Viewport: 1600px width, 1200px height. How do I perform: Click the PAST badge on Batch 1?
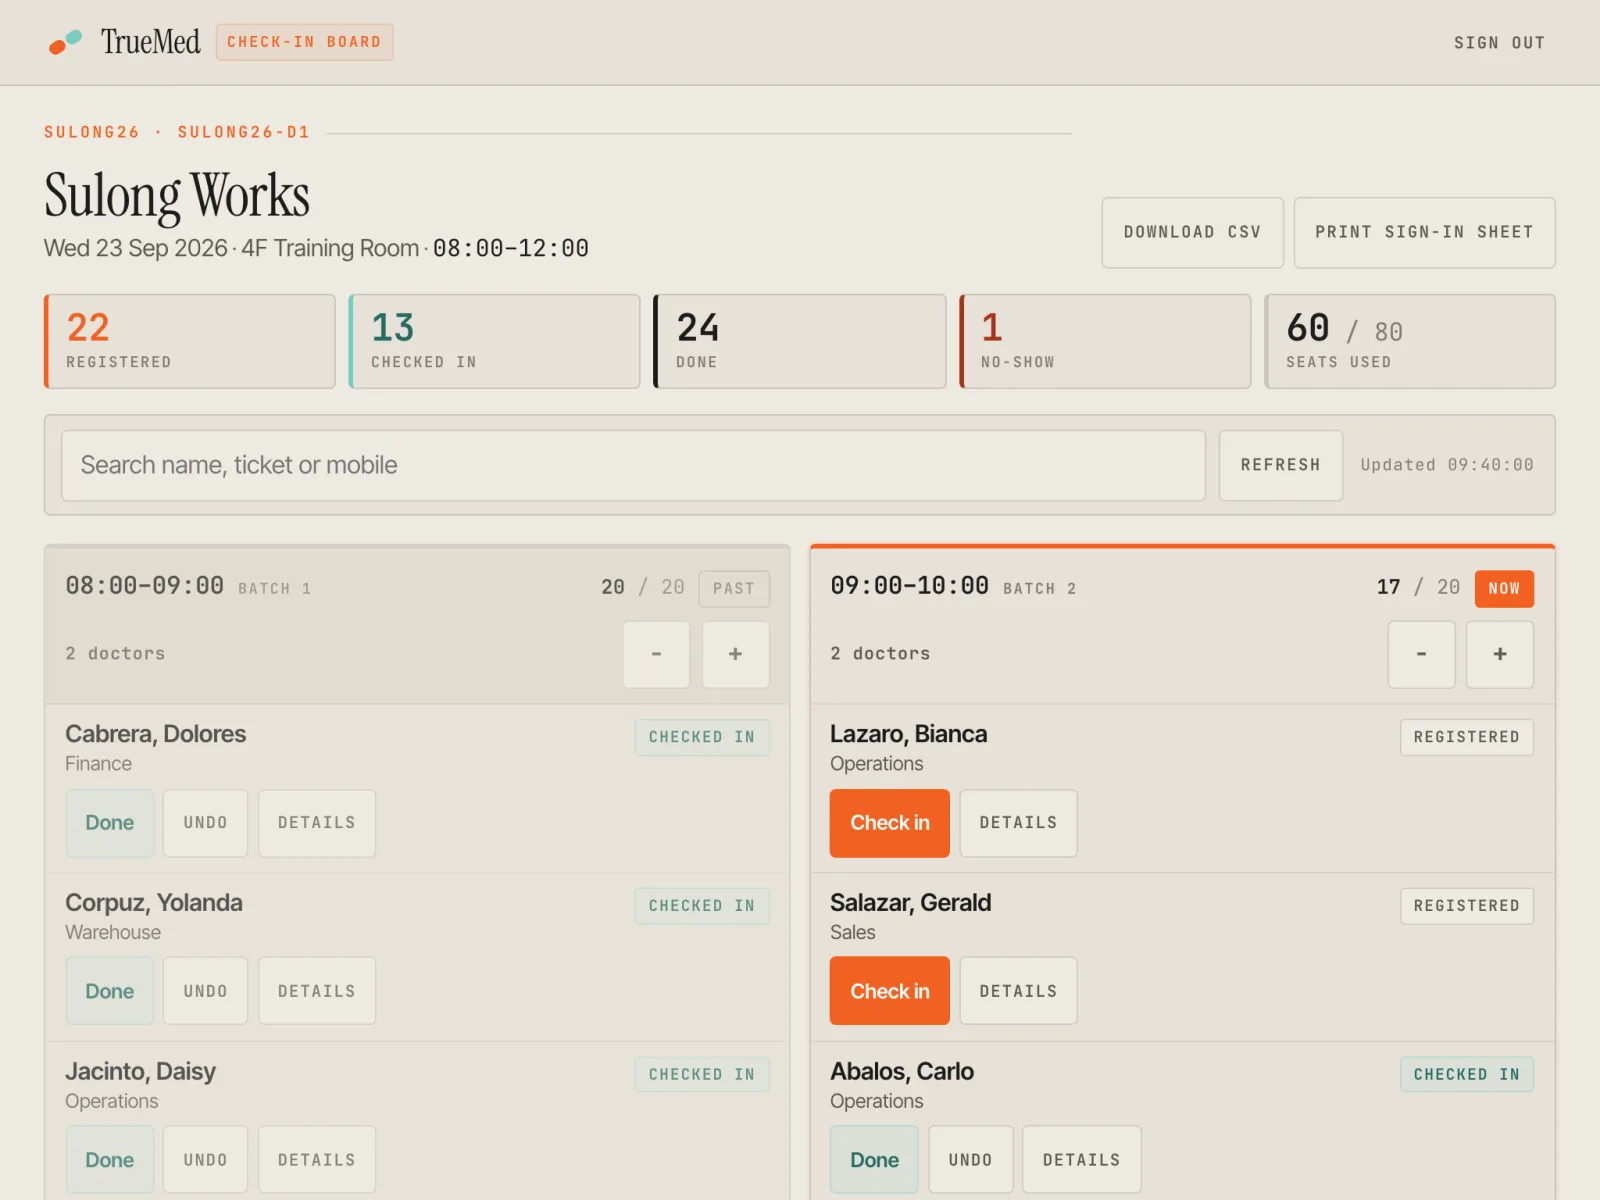click(x=734, y=589)
